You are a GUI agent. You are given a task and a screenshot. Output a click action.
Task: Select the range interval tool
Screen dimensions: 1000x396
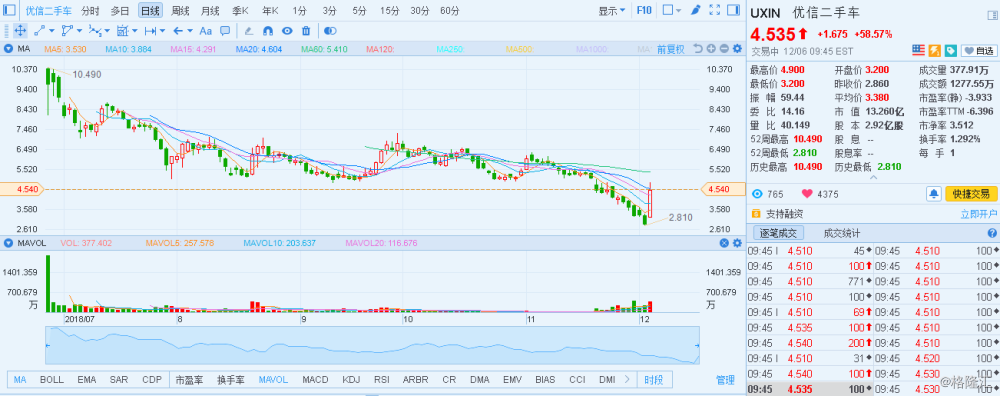pyautogui.click(x=150, y=31)
